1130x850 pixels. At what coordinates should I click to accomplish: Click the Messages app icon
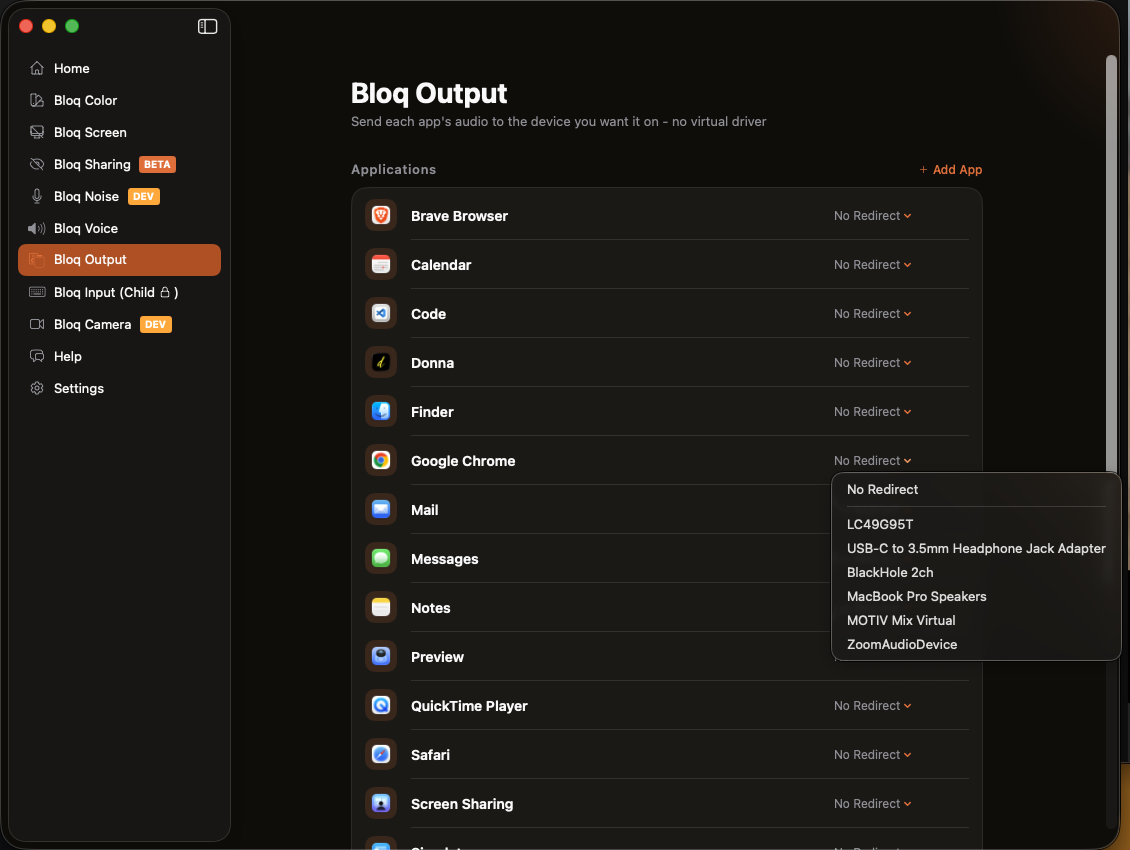click(x=381, y=558)
